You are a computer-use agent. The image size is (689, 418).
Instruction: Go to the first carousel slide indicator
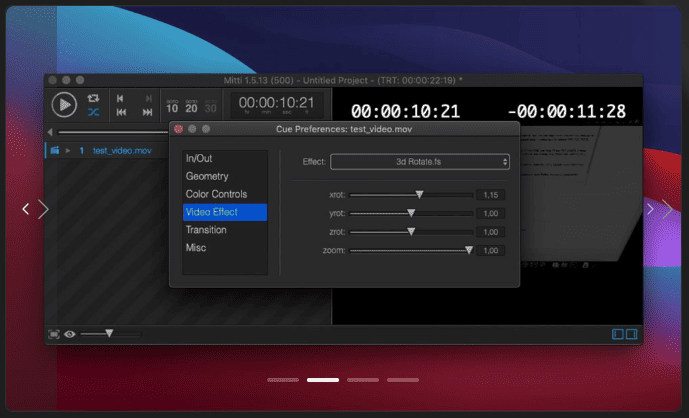(283, 380)
